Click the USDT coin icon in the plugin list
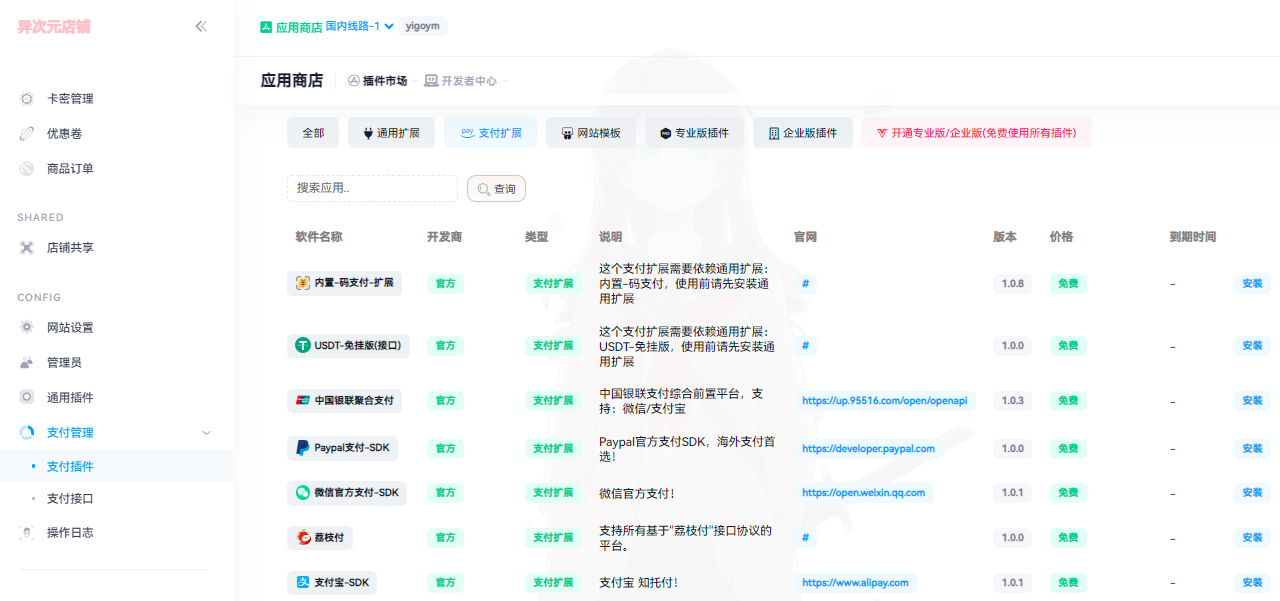1280x601 pixels. [x=304, y=345]
